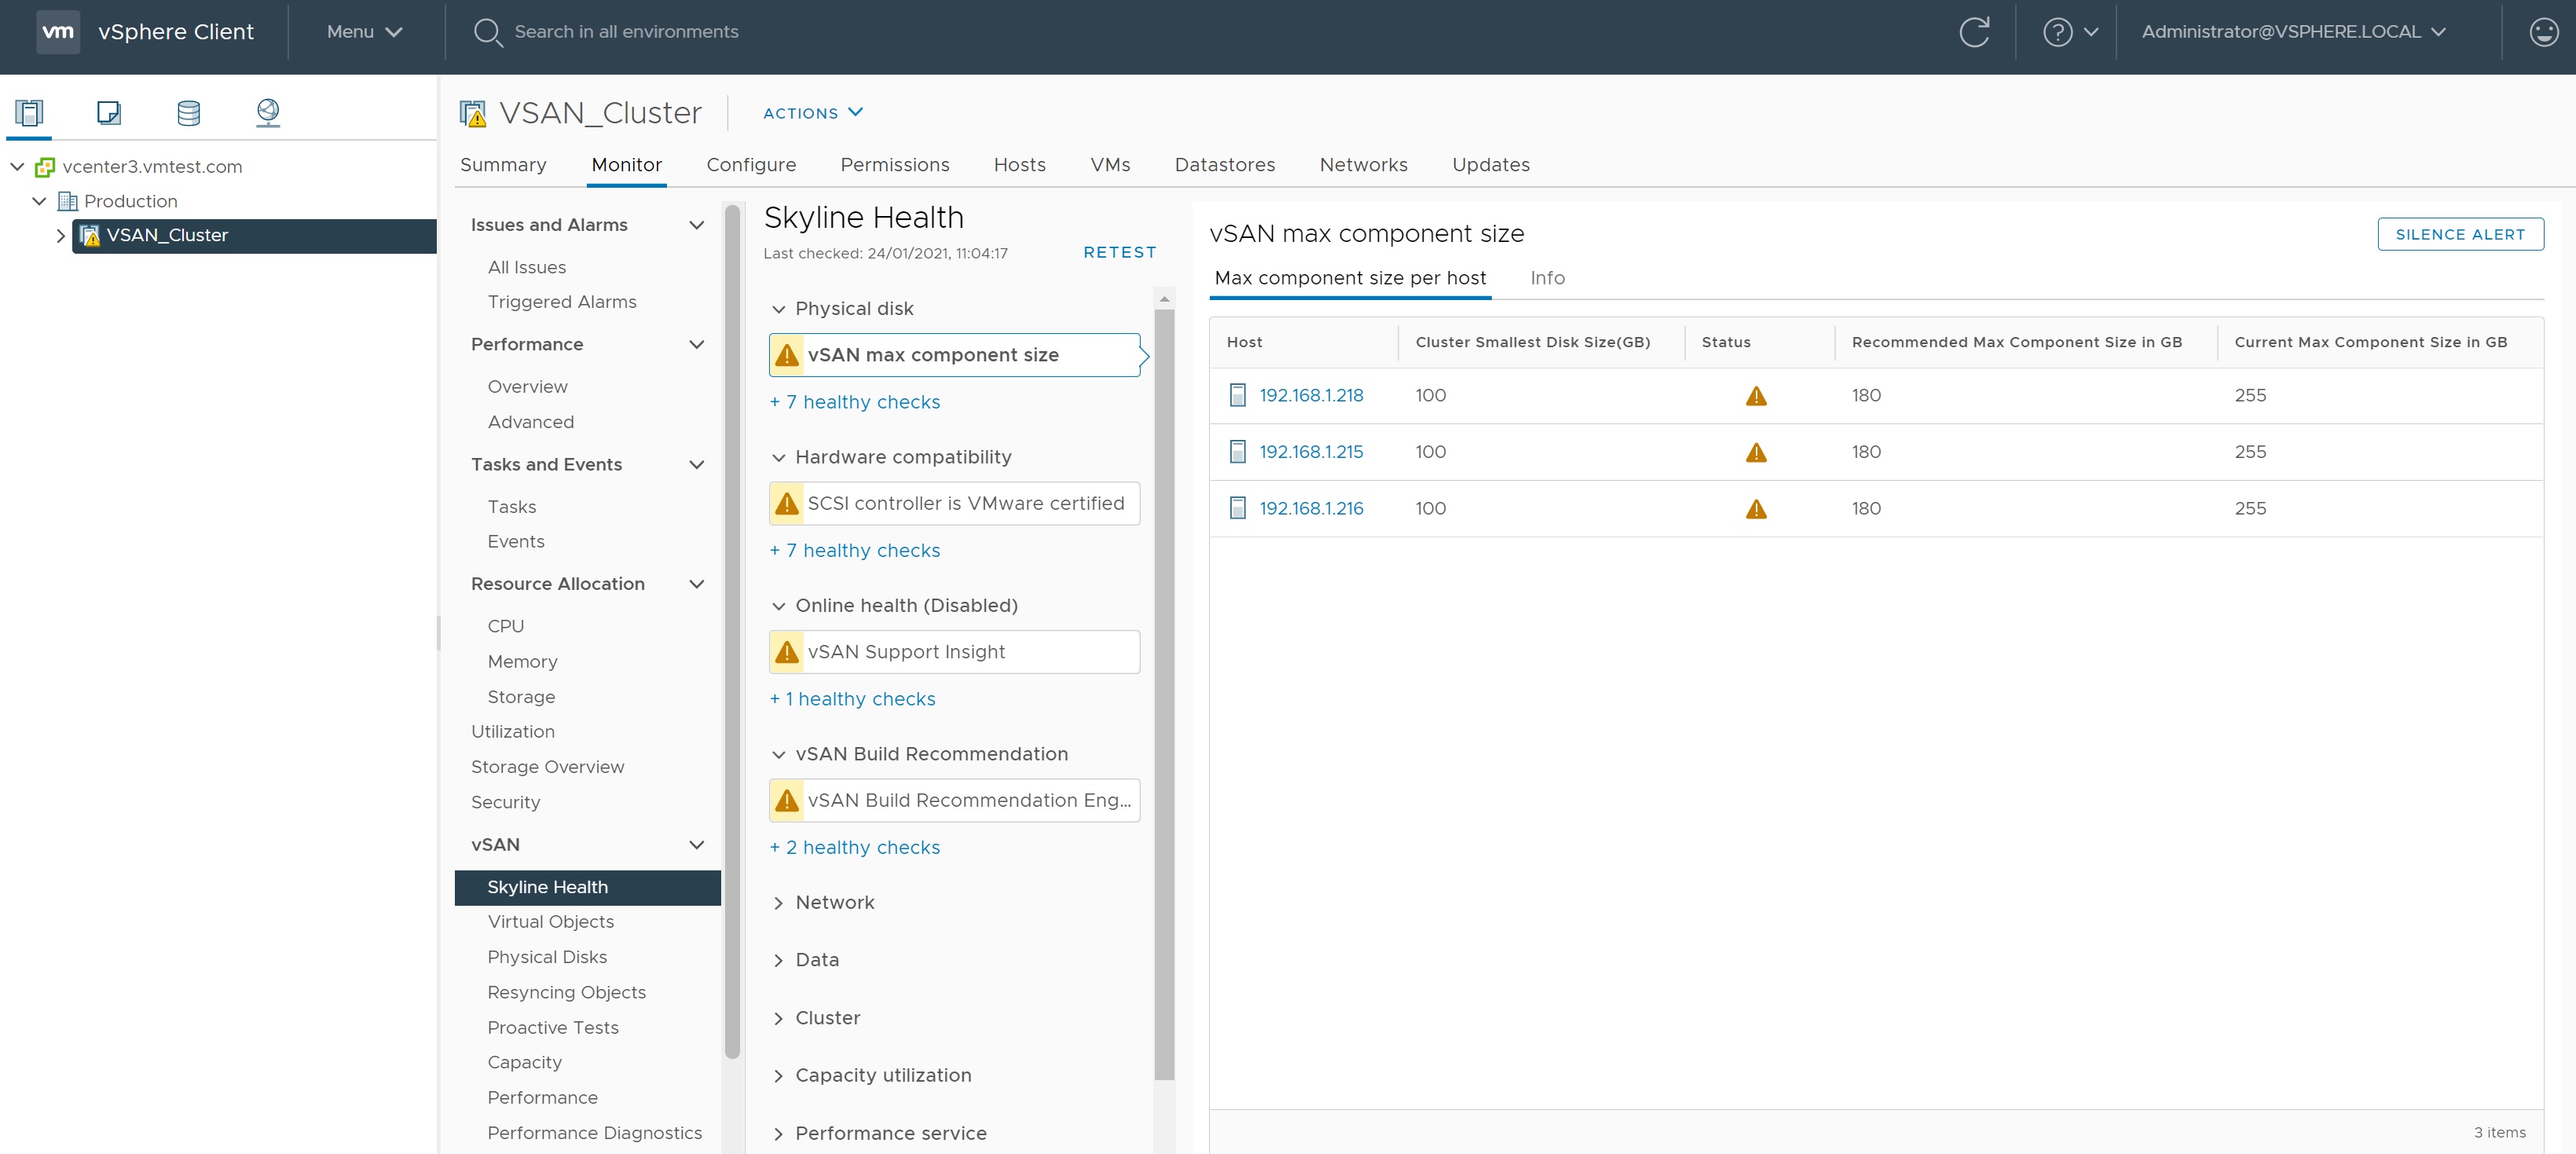Click the search in all environments field
This screenshot has height=1154, width=2576.
click(x=626, y=32)
